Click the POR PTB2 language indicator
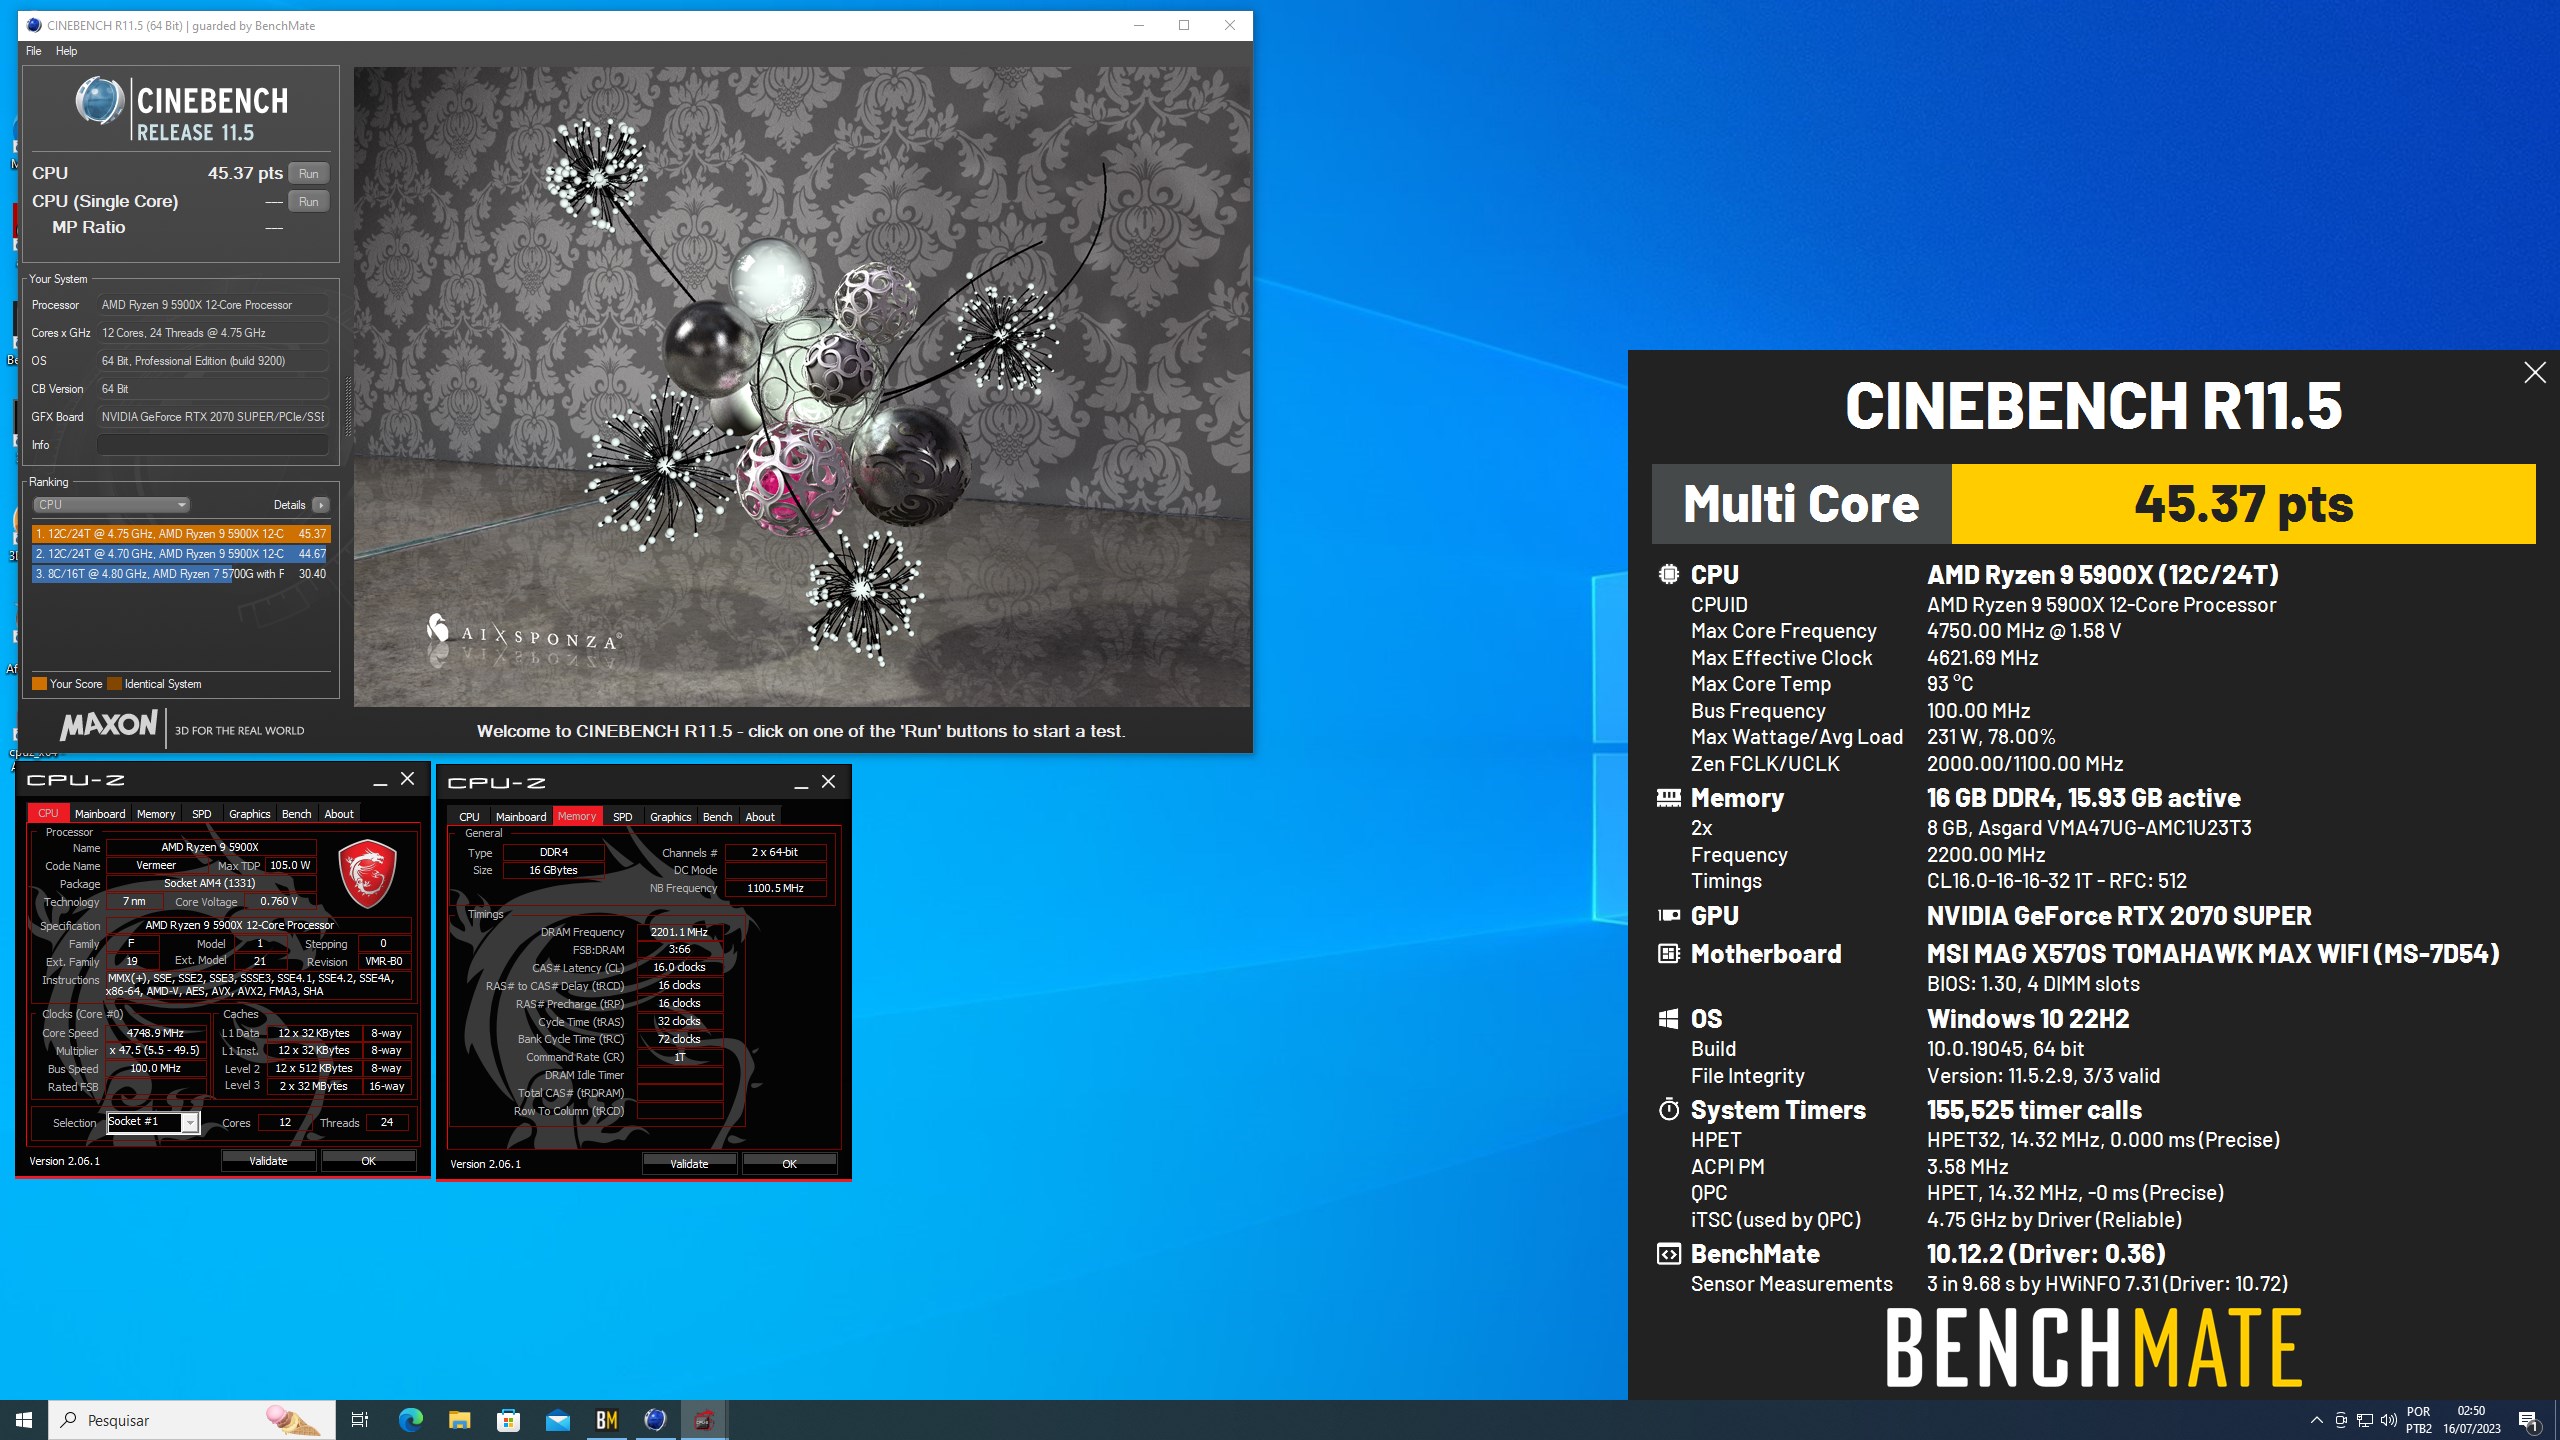 [x=2419, y=1420]
